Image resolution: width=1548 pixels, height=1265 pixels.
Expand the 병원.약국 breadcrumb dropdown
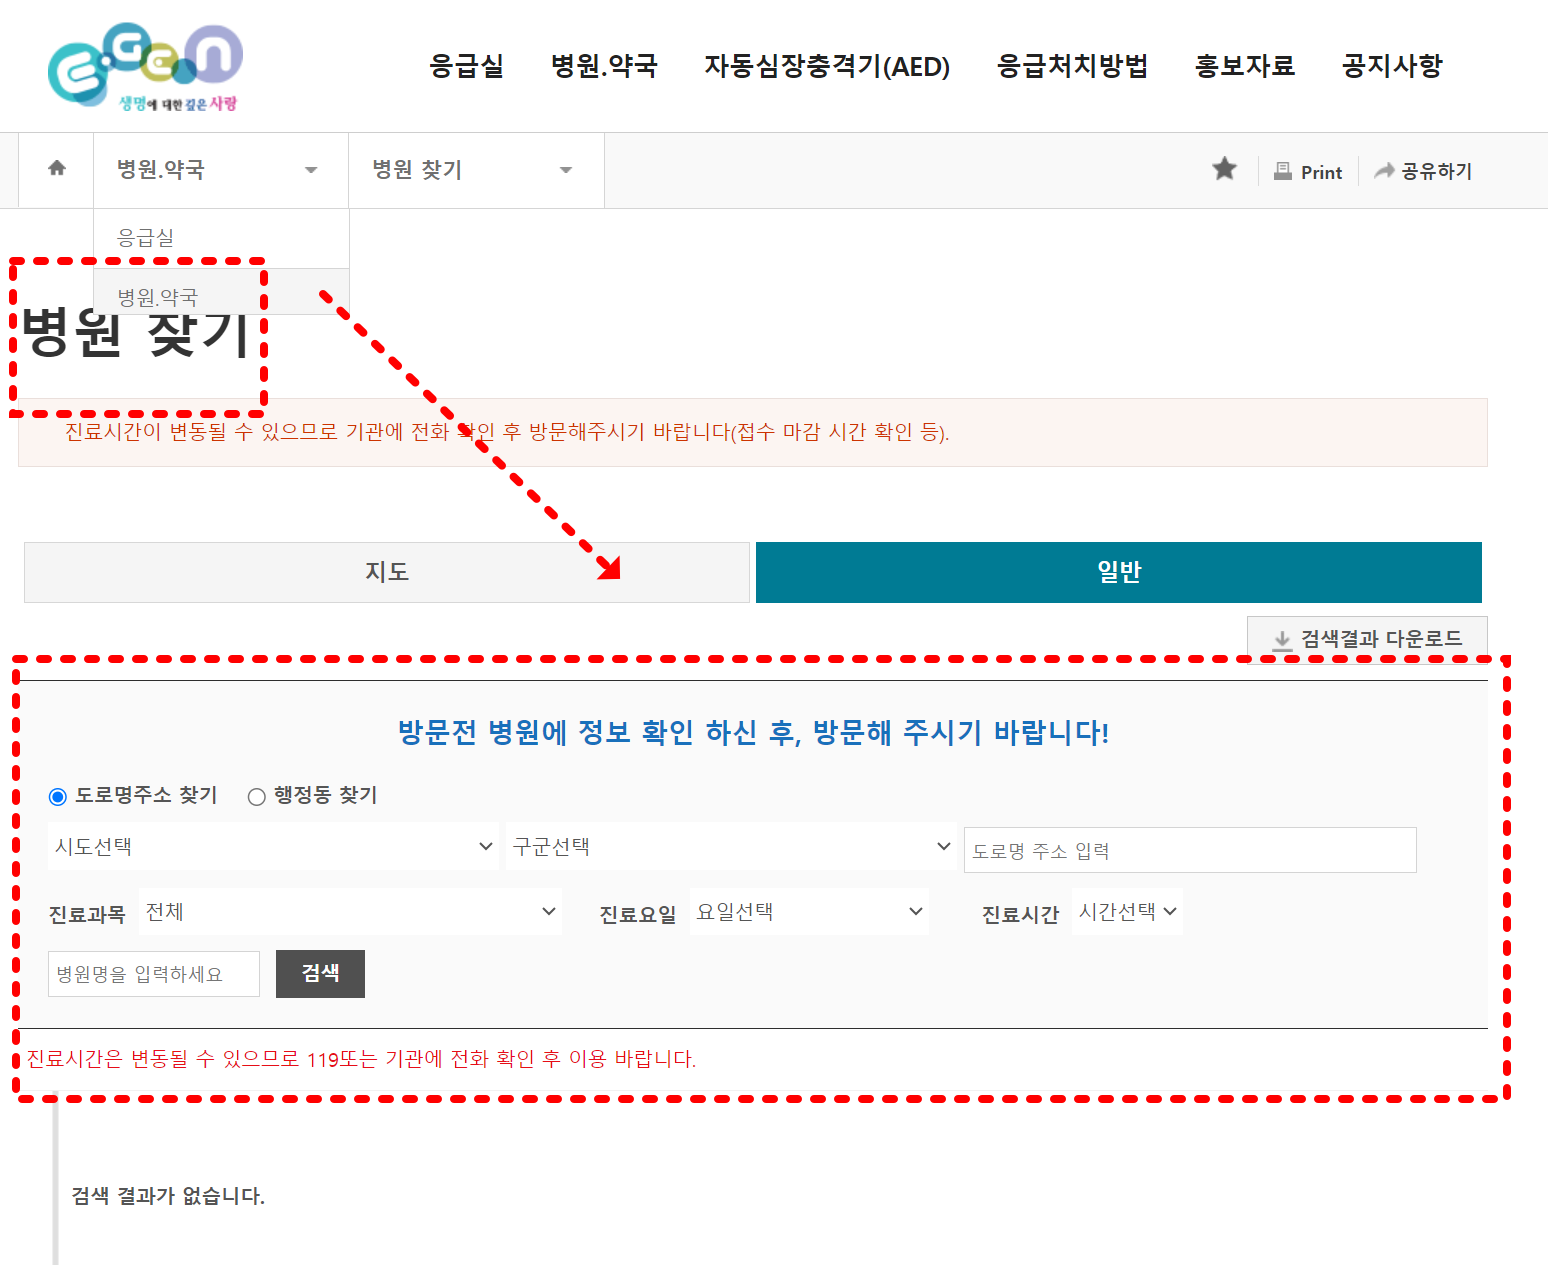click(x=221, y=170)
